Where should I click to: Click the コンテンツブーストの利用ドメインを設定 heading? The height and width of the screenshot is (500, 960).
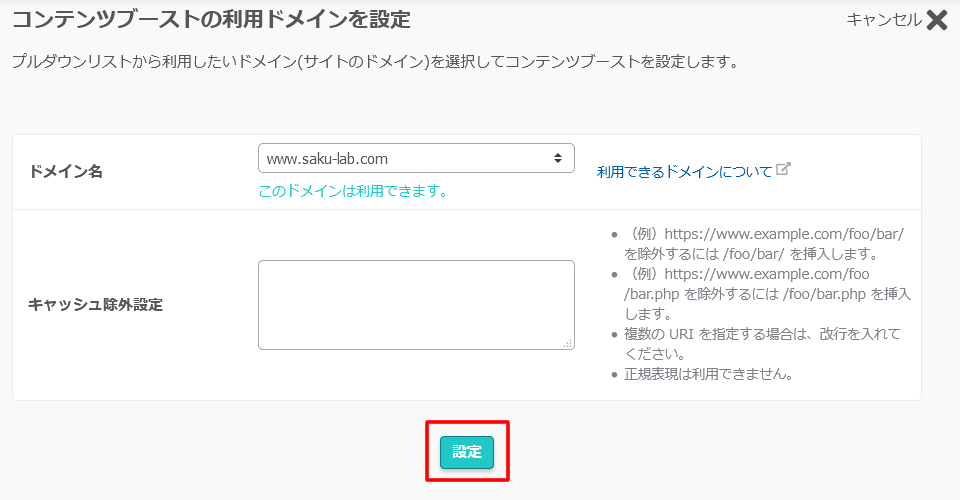211,20
